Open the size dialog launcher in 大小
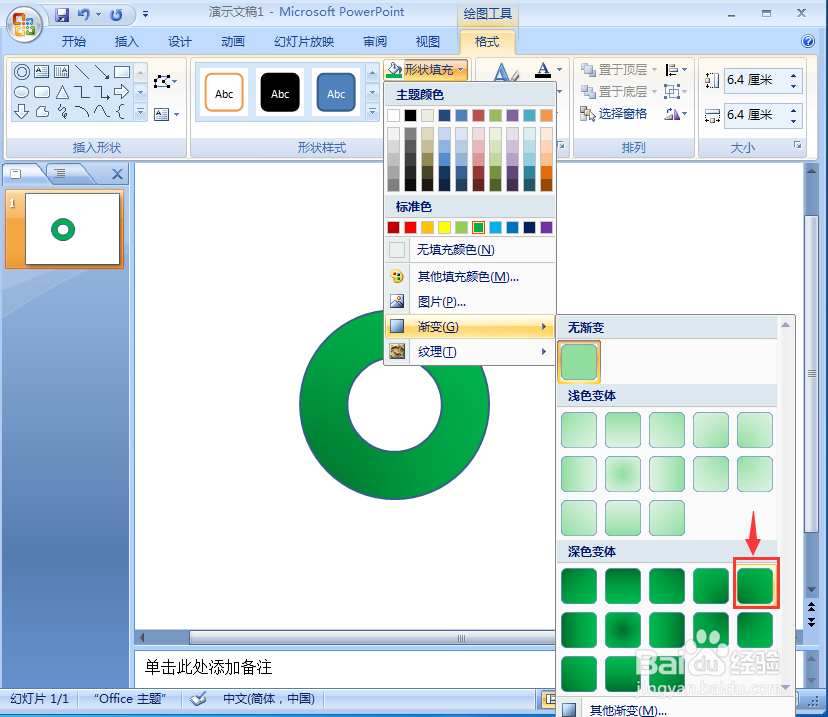The image size is (828, 717). click(797, 145)
